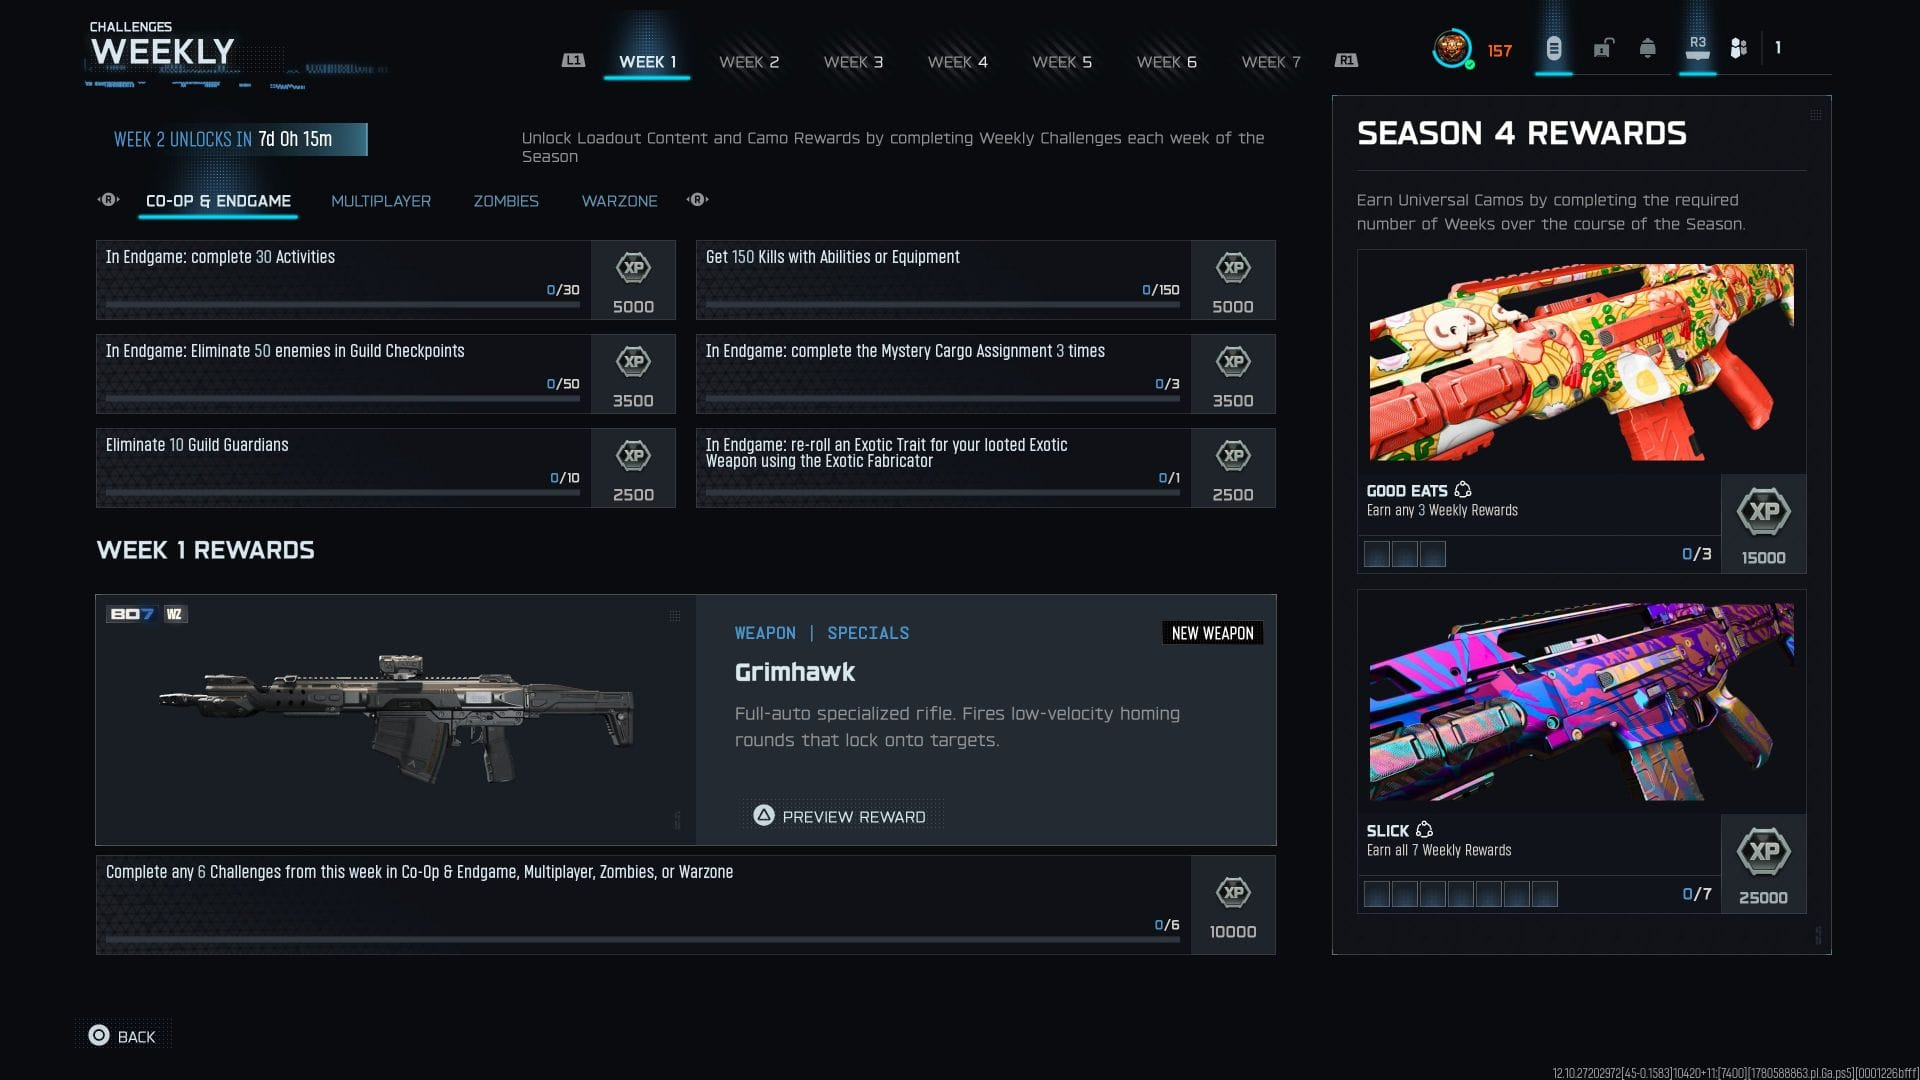Click XP icon for Complete any 6 Challenges
Viewport: 1920px width, 1080px height.
[x=1233, y=893]
